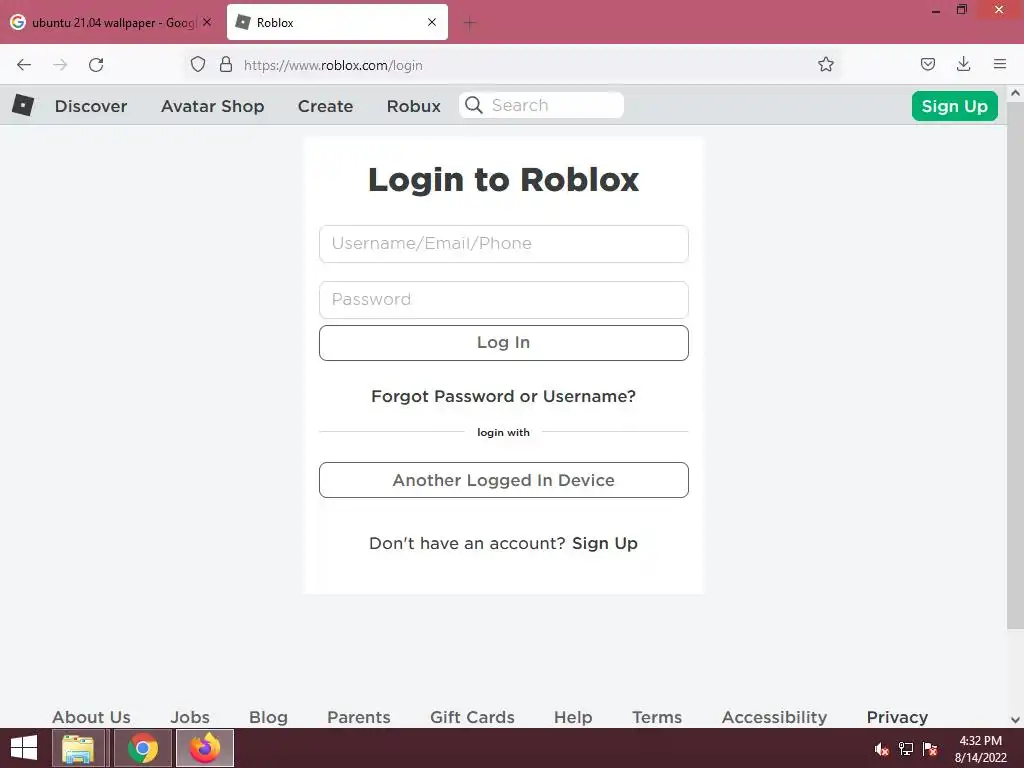This screenshot has width=1024, height=768.
Task: Open the Blog footer link
Action: [x=268, y=717]
